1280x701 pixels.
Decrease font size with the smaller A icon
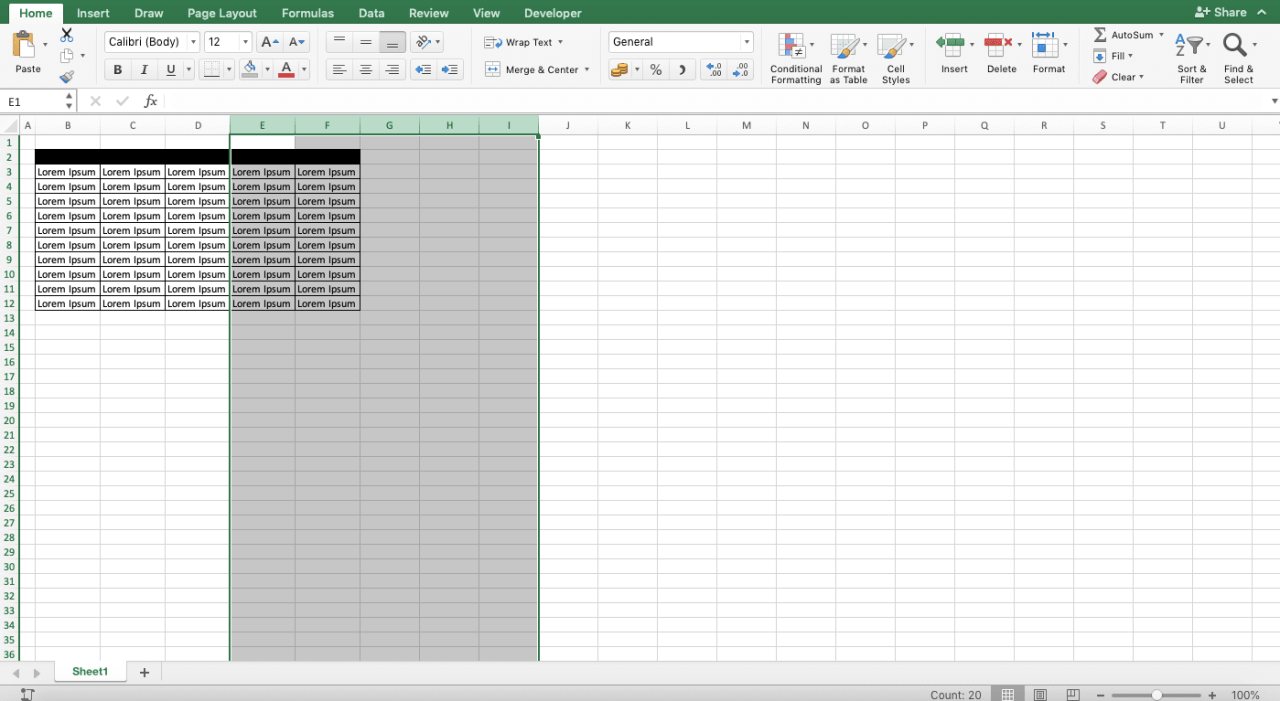[x=297, y=42]
